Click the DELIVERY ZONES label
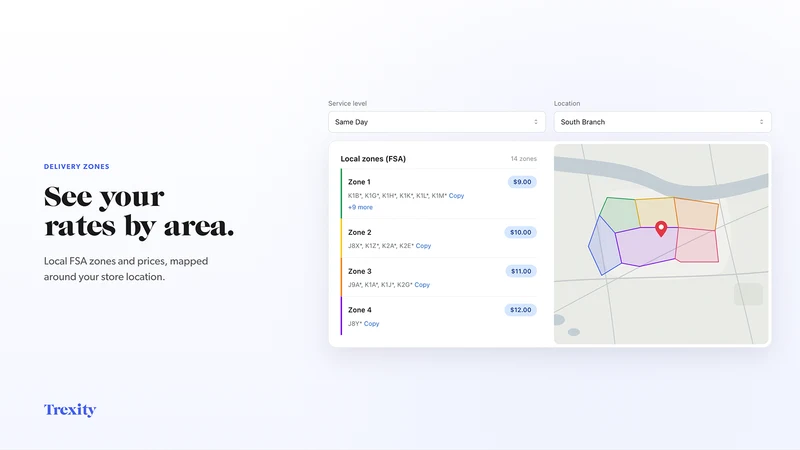This screenshot has width=800, height=450. point(77,166)
